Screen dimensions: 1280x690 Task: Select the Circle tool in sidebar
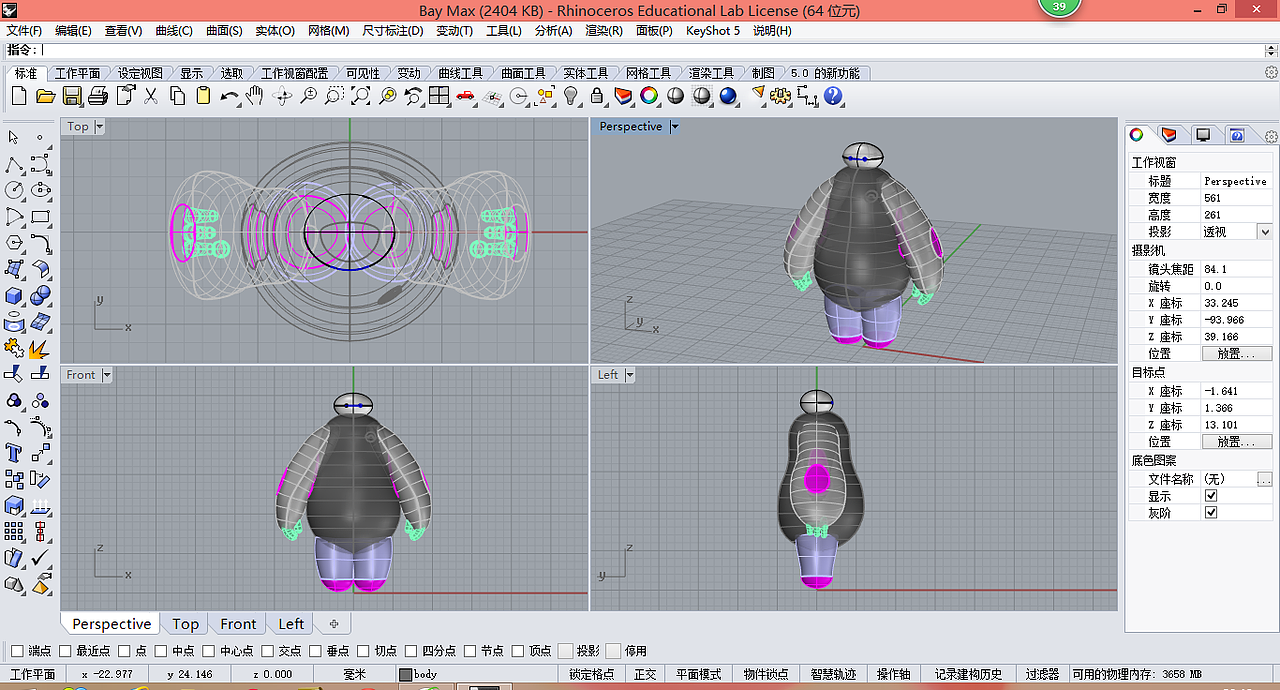(14, 190)
